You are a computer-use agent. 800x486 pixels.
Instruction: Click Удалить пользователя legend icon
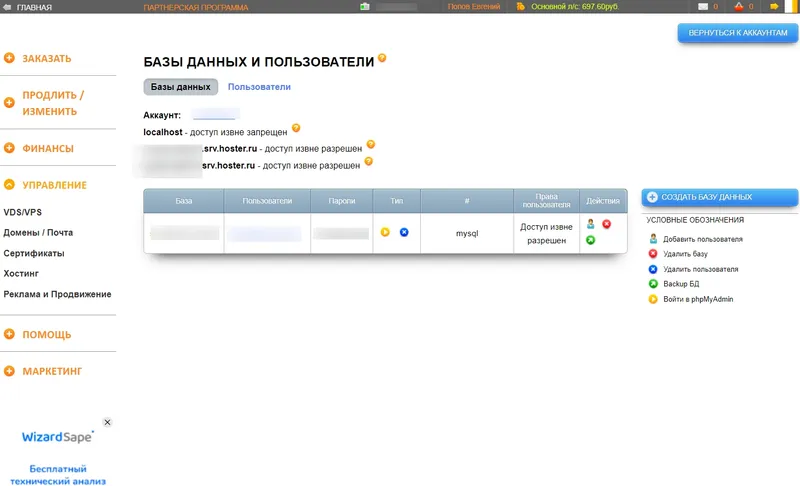click(x=653, y=269)
